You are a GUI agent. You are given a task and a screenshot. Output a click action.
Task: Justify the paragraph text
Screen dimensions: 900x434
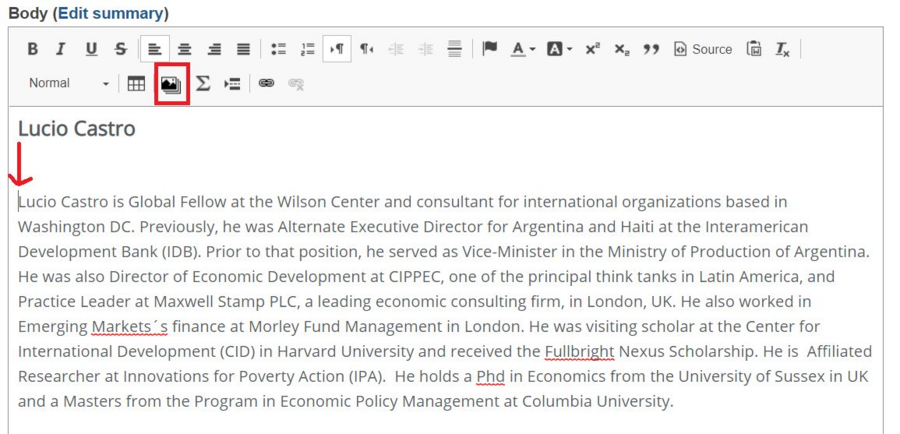tap(243, 49)
